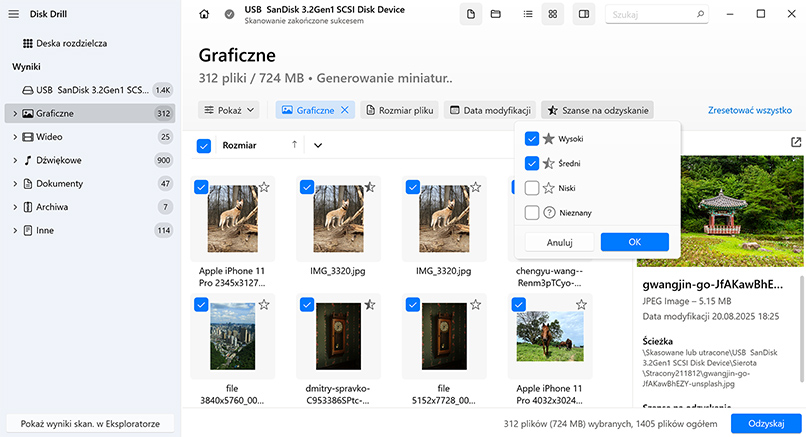
Task: Expand the Wideo category
Action: pyautogui.click(x=15, y=137)
